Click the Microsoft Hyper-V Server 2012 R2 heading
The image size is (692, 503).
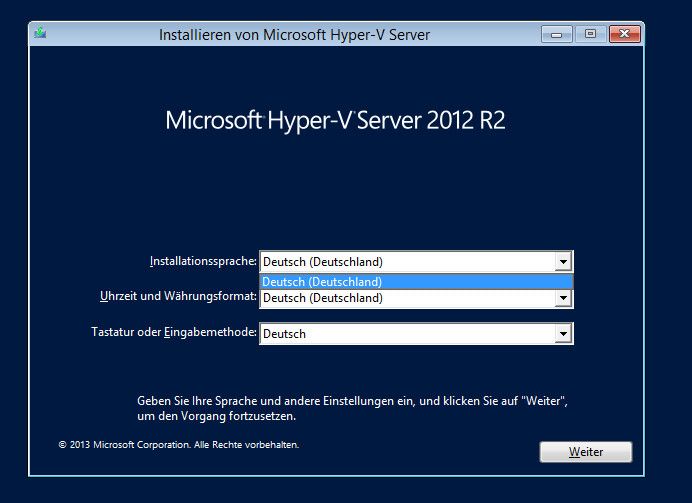pos(335,120)
